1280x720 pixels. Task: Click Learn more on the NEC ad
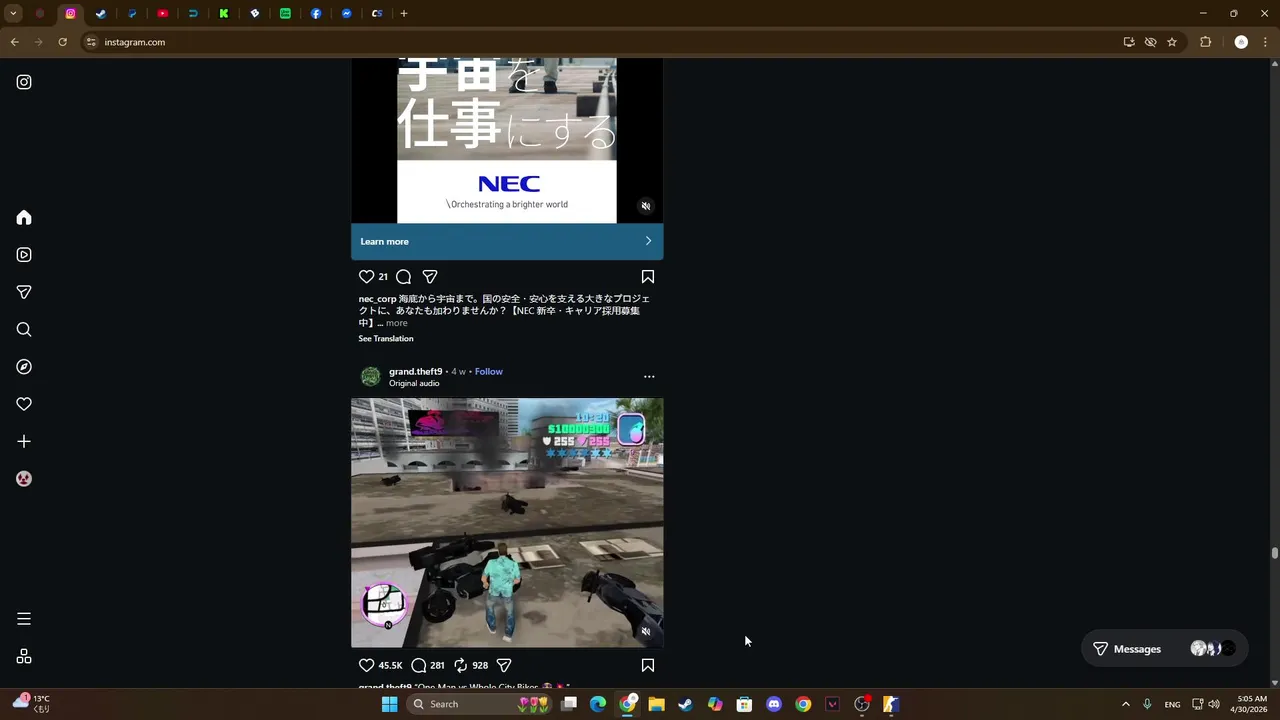[507, 241]
